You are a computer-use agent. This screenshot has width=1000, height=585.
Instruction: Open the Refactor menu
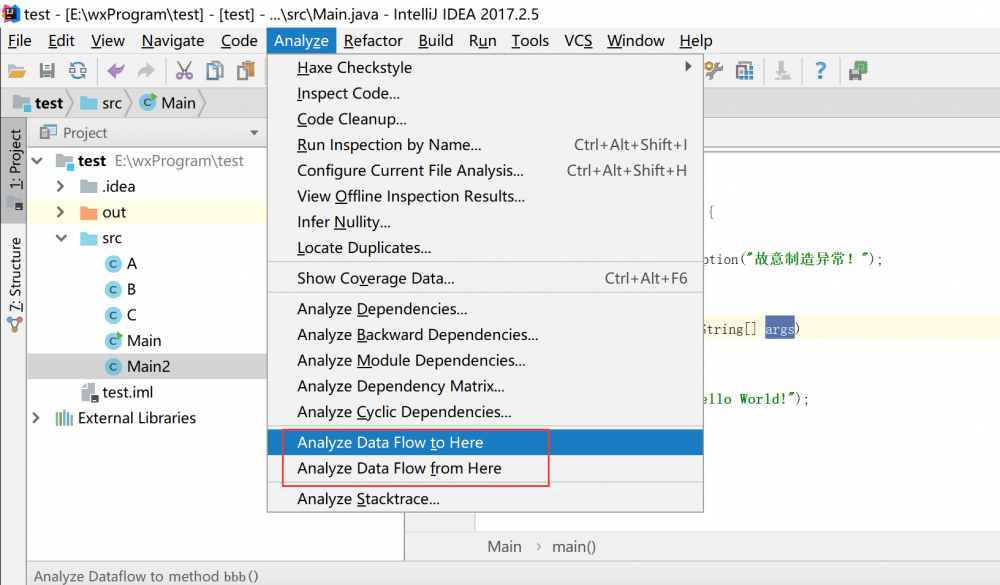[x=373, y=41]
